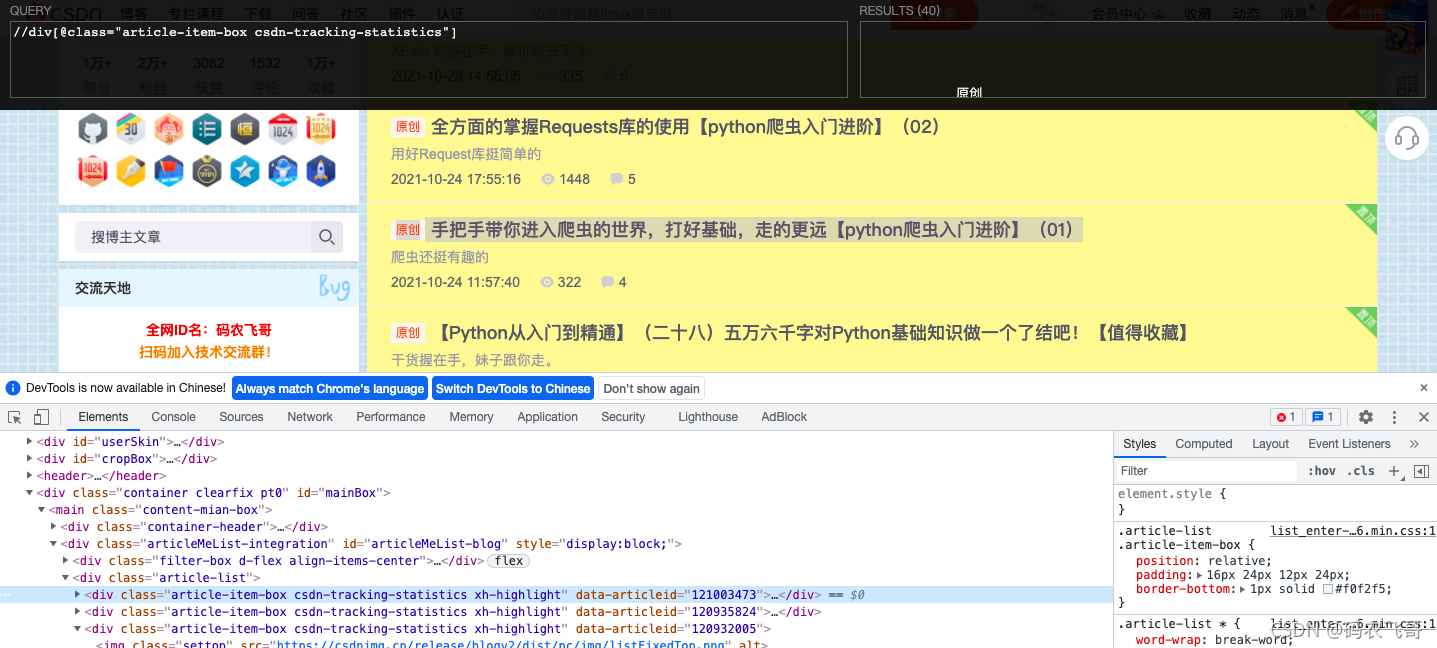The width and height of the screenshot is (1437, 648).
Task: Open the Requests库 article title link
Action: 686,127
